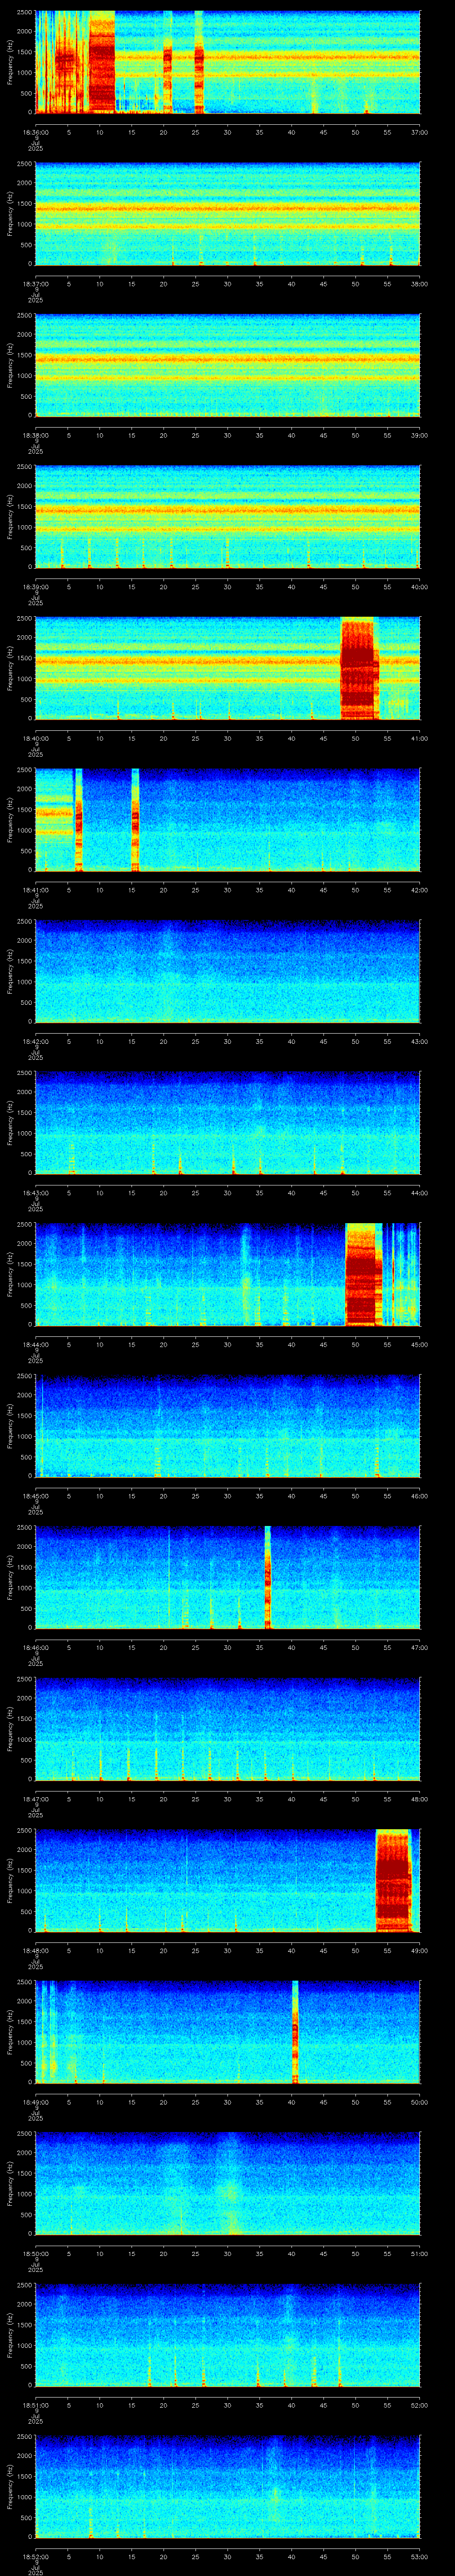Open the 18:50 spectrogram panel
The image size is (455, 2576).
point(227,2183)
